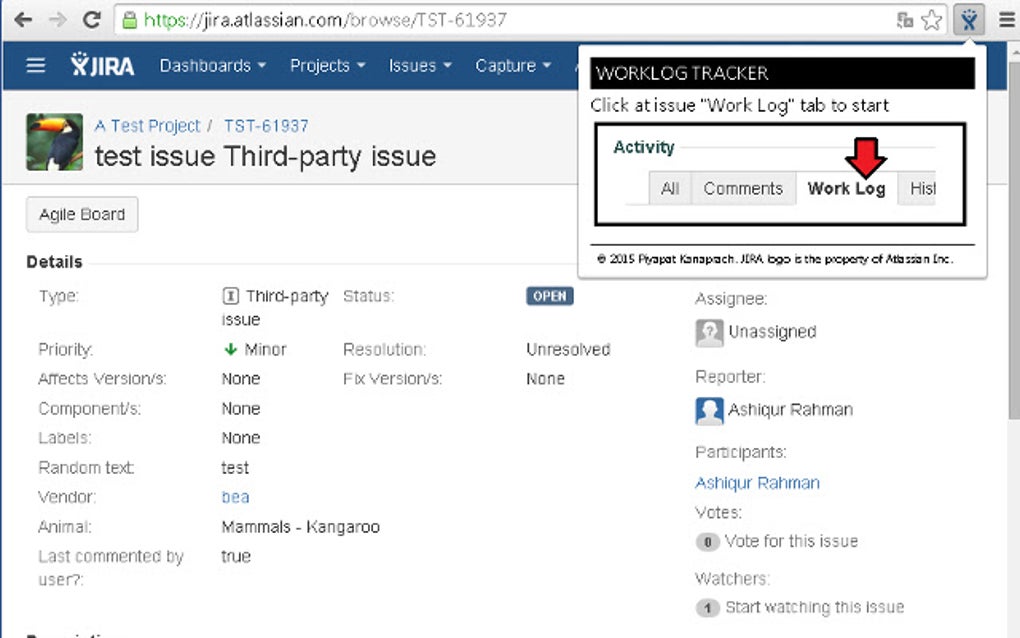
Task: Reload the page with refresh icon
Action: coord(92,20)
